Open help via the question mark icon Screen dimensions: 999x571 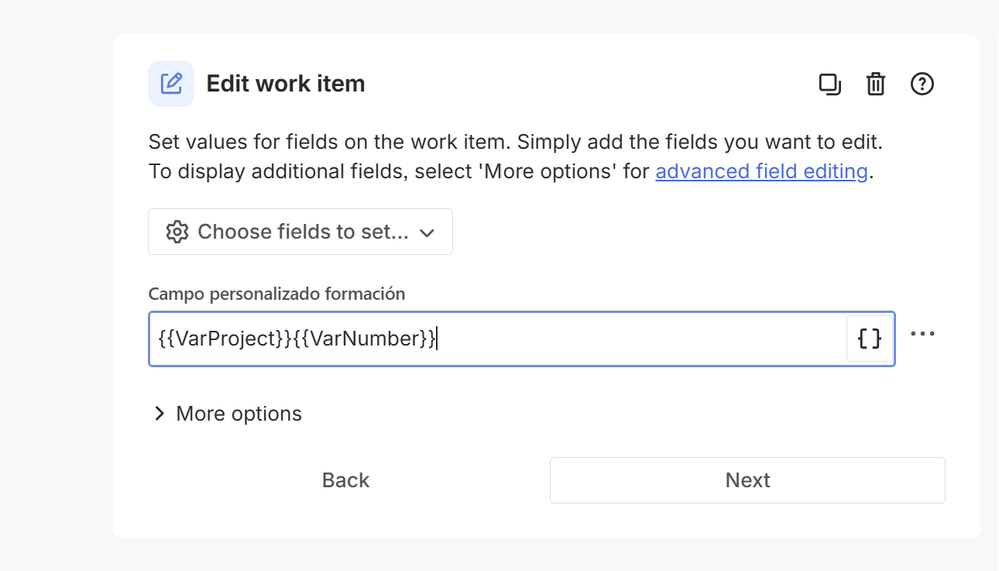click(922, 84)
